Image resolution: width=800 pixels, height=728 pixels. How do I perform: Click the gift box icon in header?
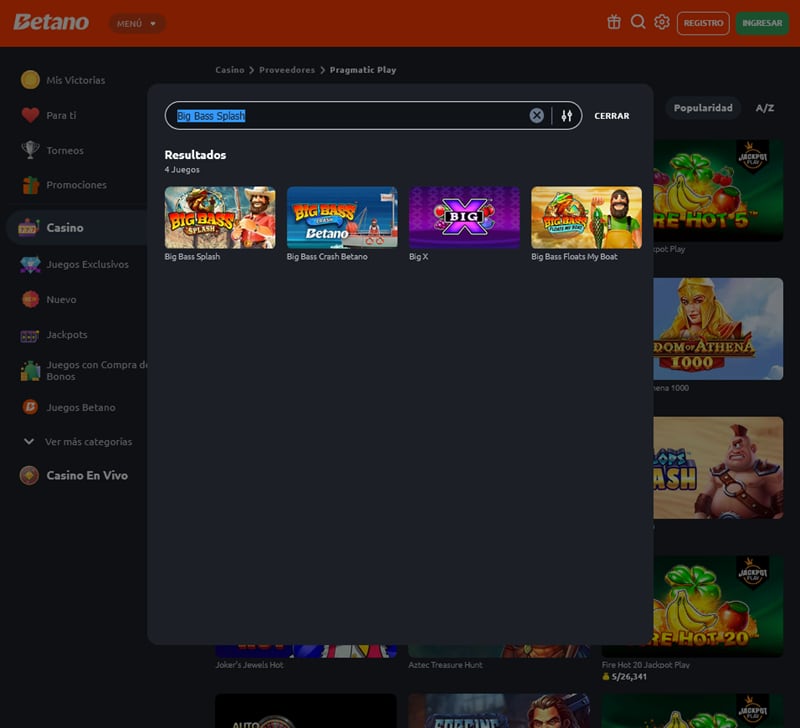614,22
